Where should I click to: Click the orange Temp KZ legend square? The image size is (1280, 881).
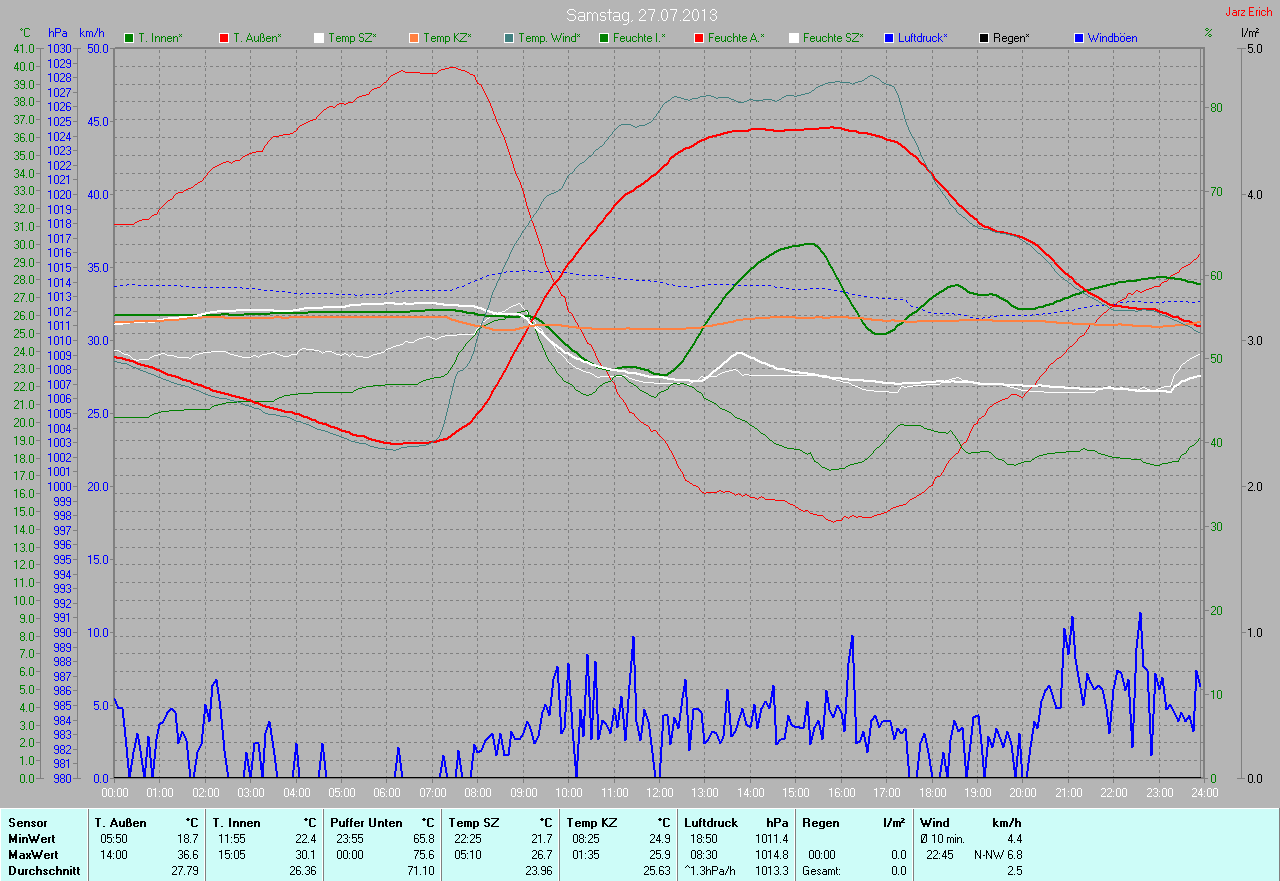click(414, 38)
